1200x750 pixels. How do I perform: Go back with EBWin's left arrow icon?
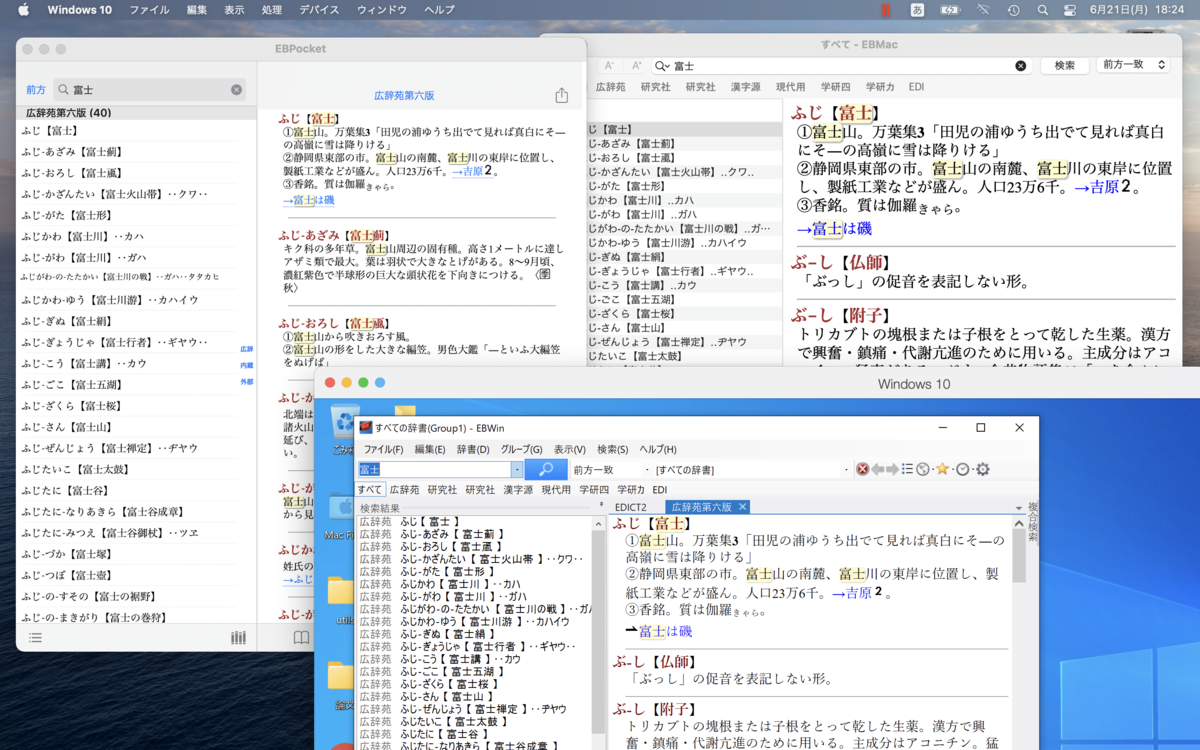pyautogui.click(x=877, y=469)
